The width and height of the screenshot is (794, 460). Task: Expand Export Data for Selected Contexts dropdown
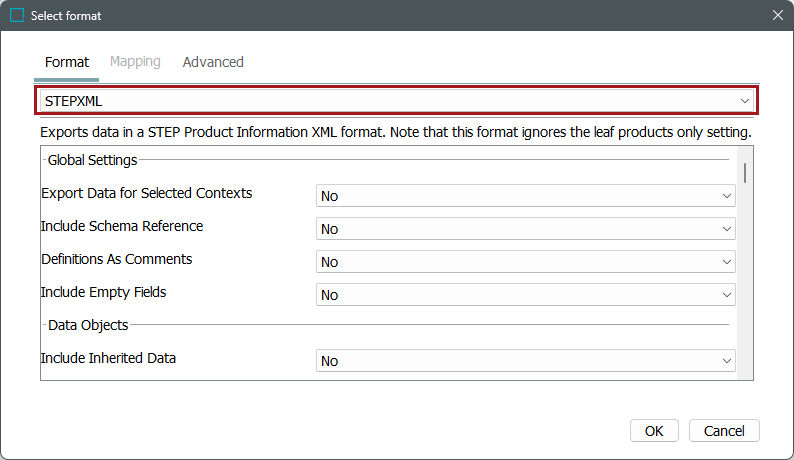(x=526, y=196)
